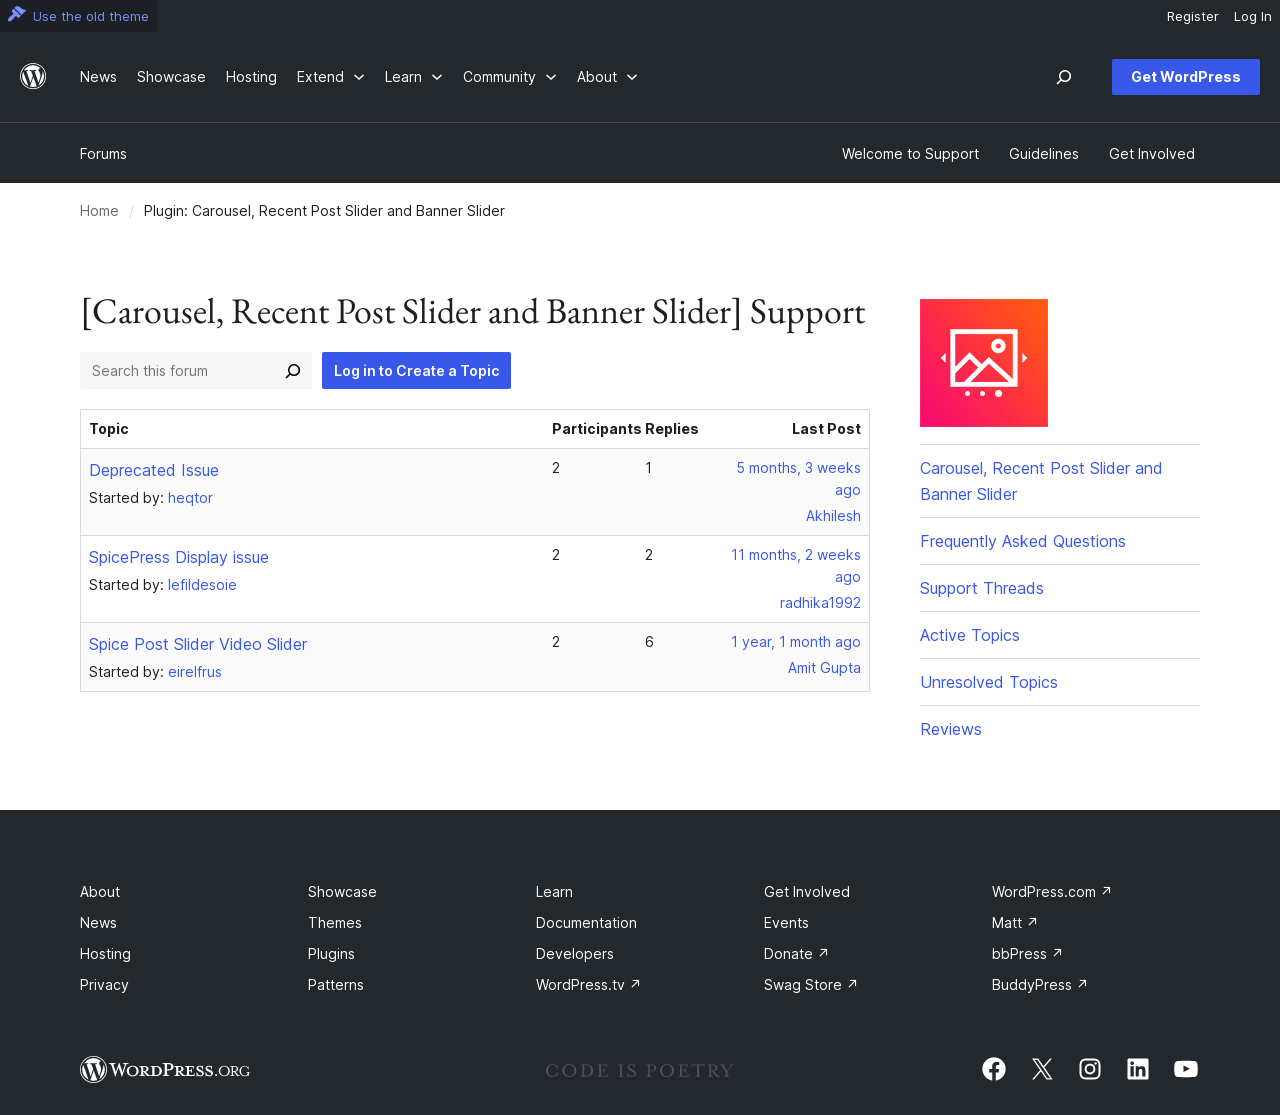This screenshot has width=1280, height=1115.
Task: Open Unresolved Topics link
Action: [x=989, y=682]
